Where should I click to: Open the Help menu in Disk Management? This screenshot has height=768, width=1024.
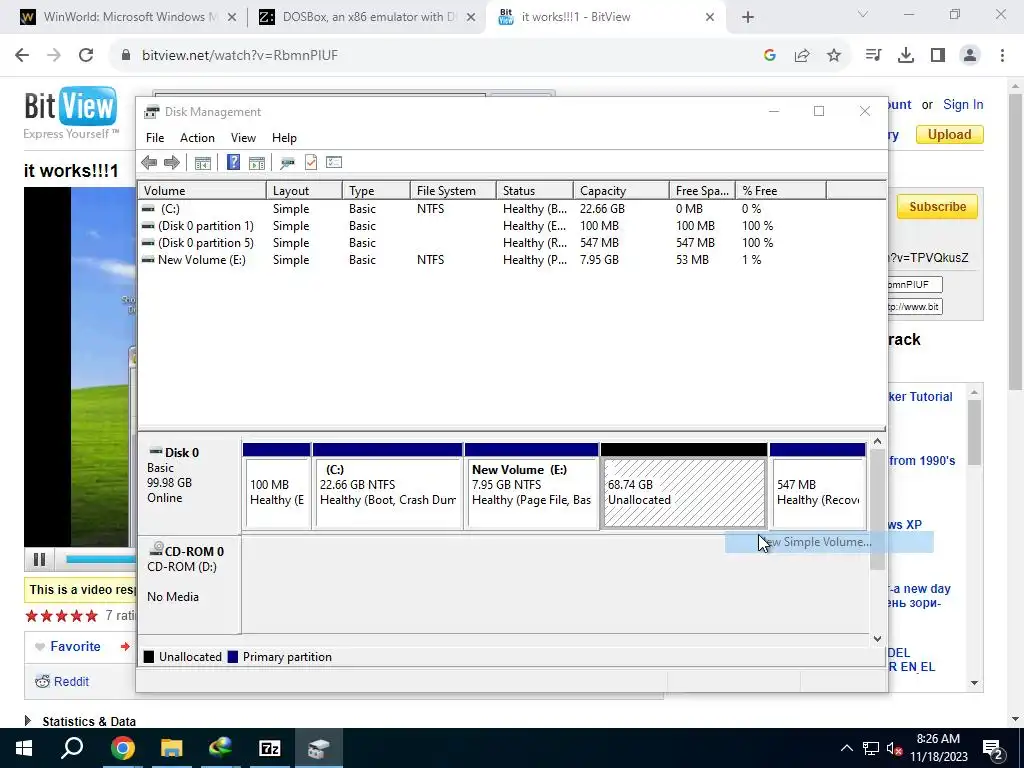pyautogui.click(x=284, y=138)
